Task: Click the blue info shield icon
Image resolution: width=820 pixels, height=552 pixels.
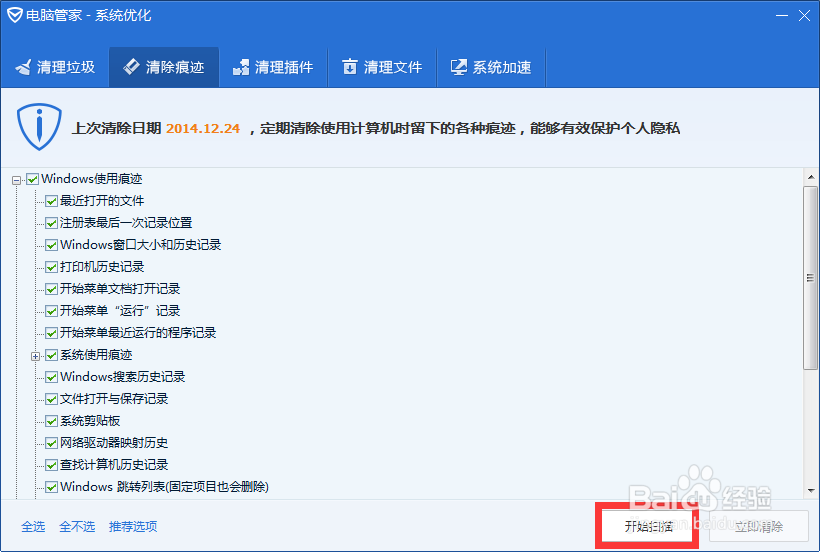Action: 39,126
